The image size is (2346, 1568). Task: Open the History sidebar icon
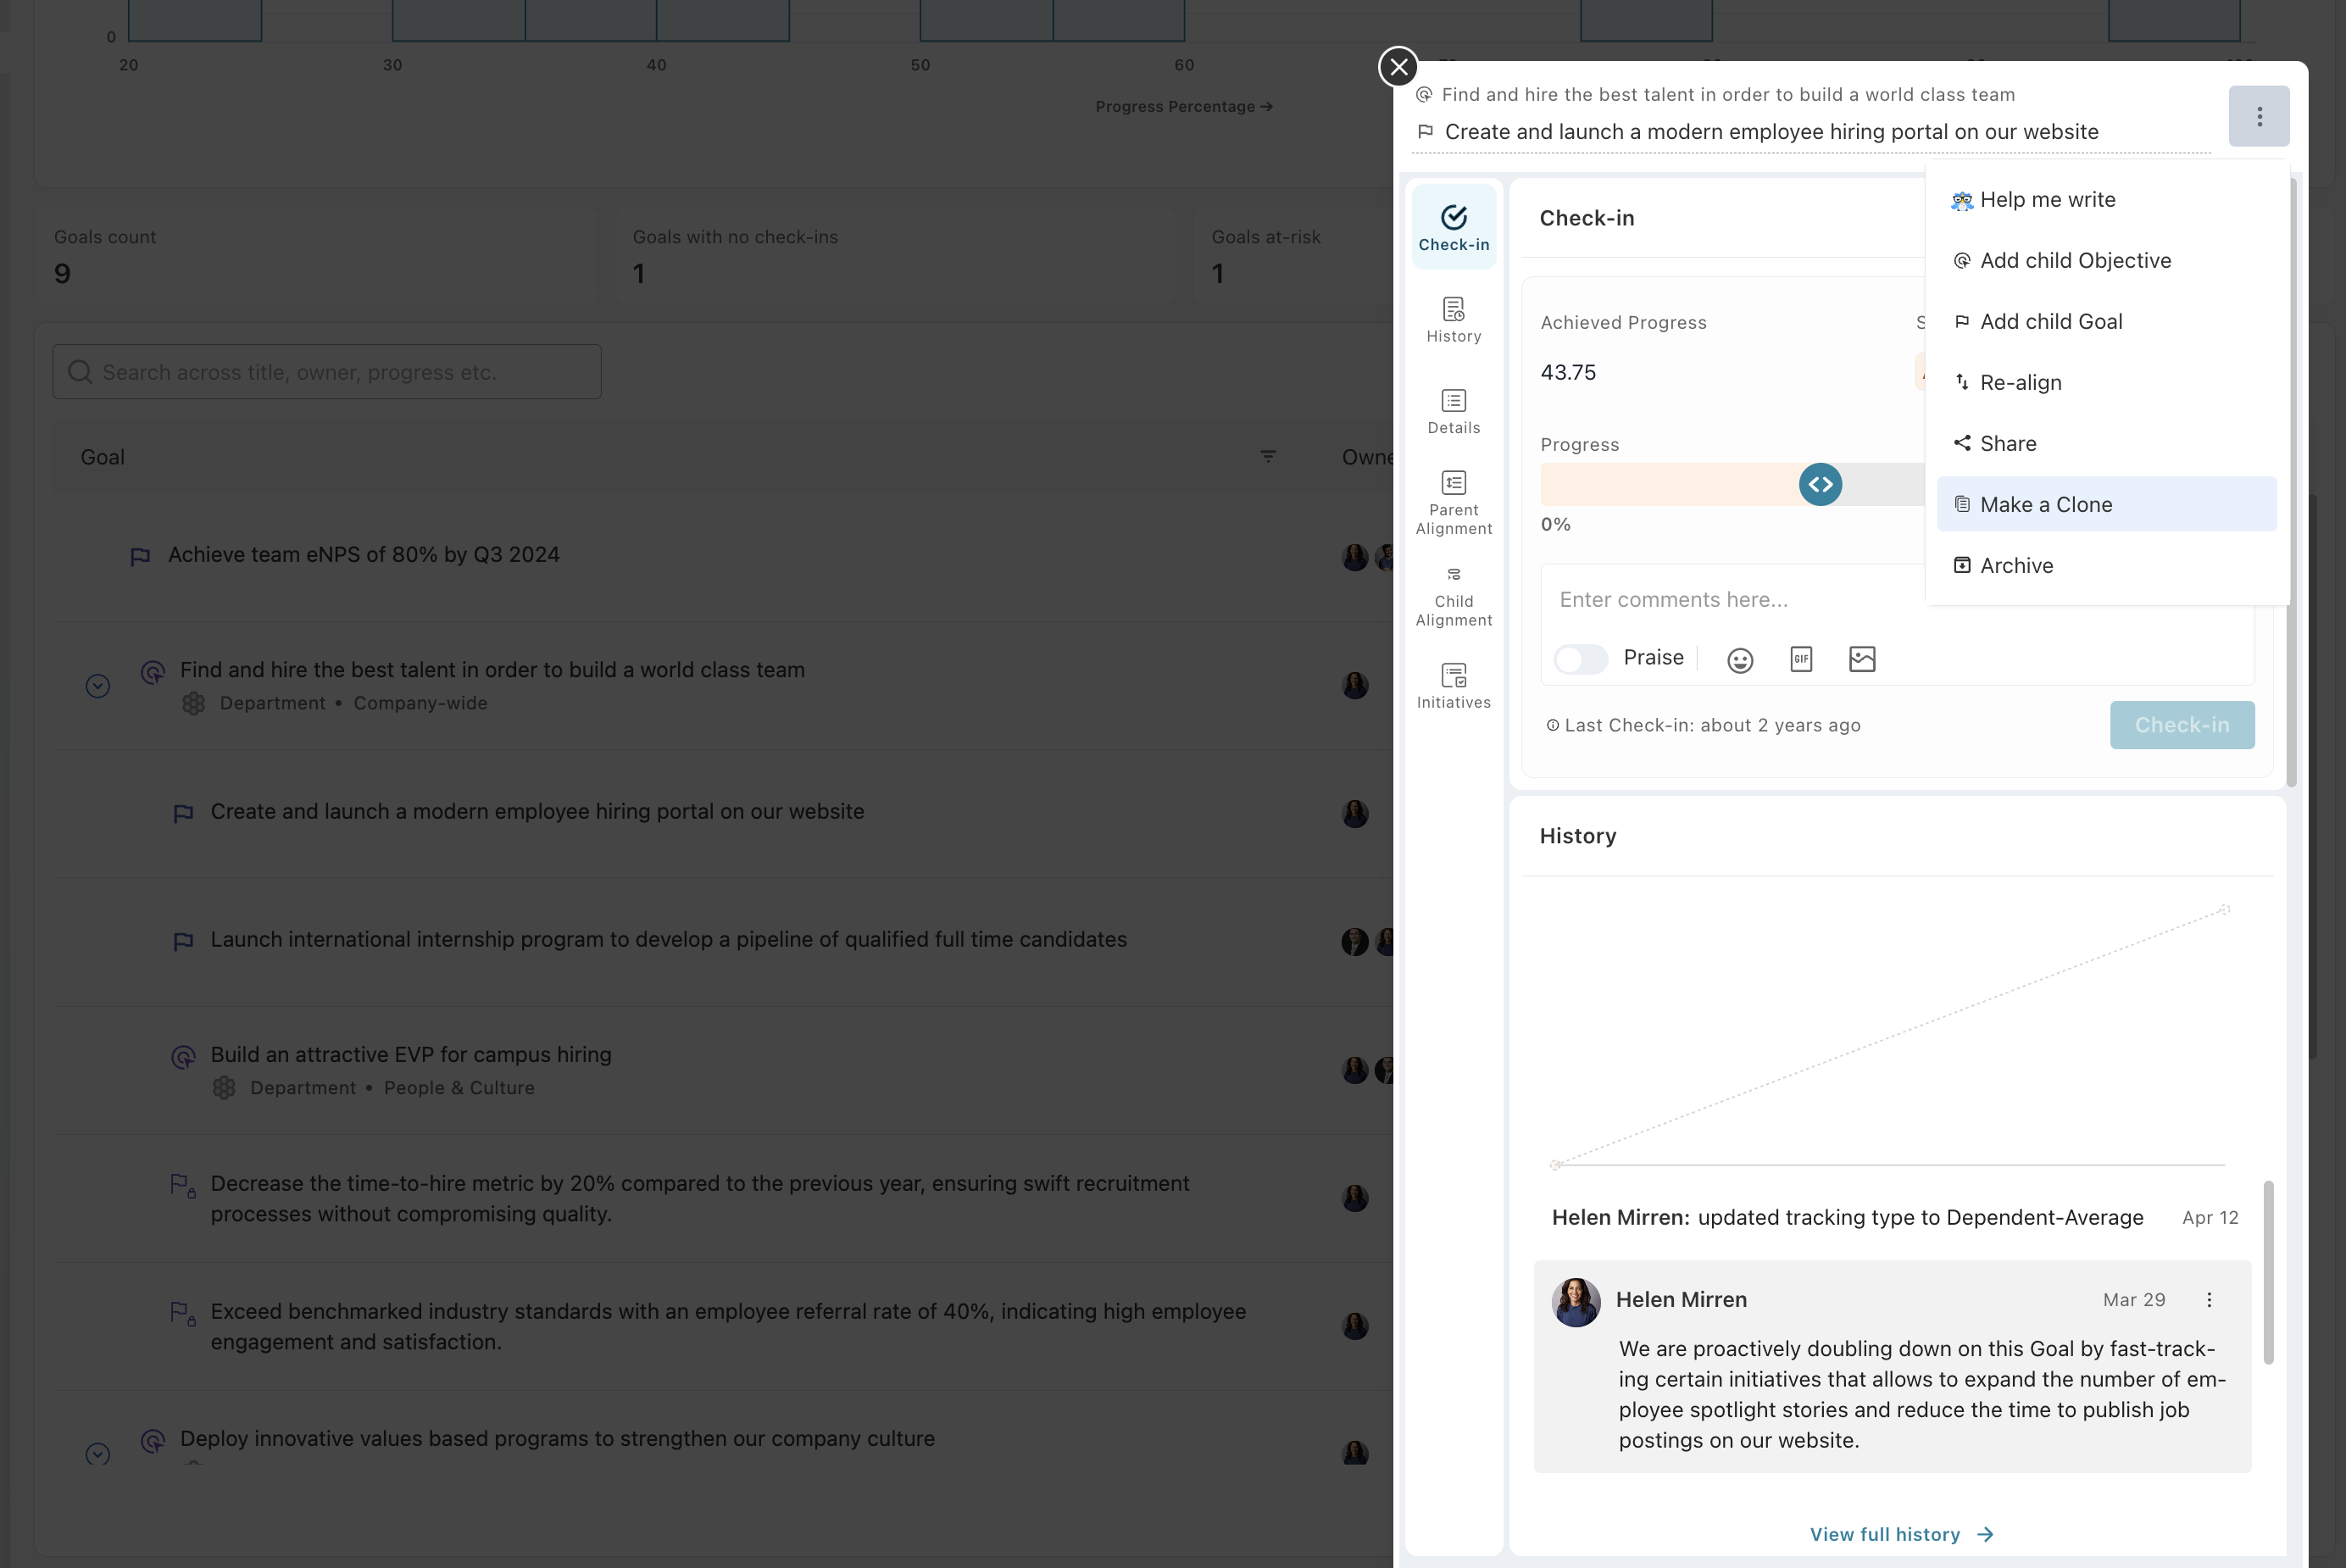[x=1453, y=319]
